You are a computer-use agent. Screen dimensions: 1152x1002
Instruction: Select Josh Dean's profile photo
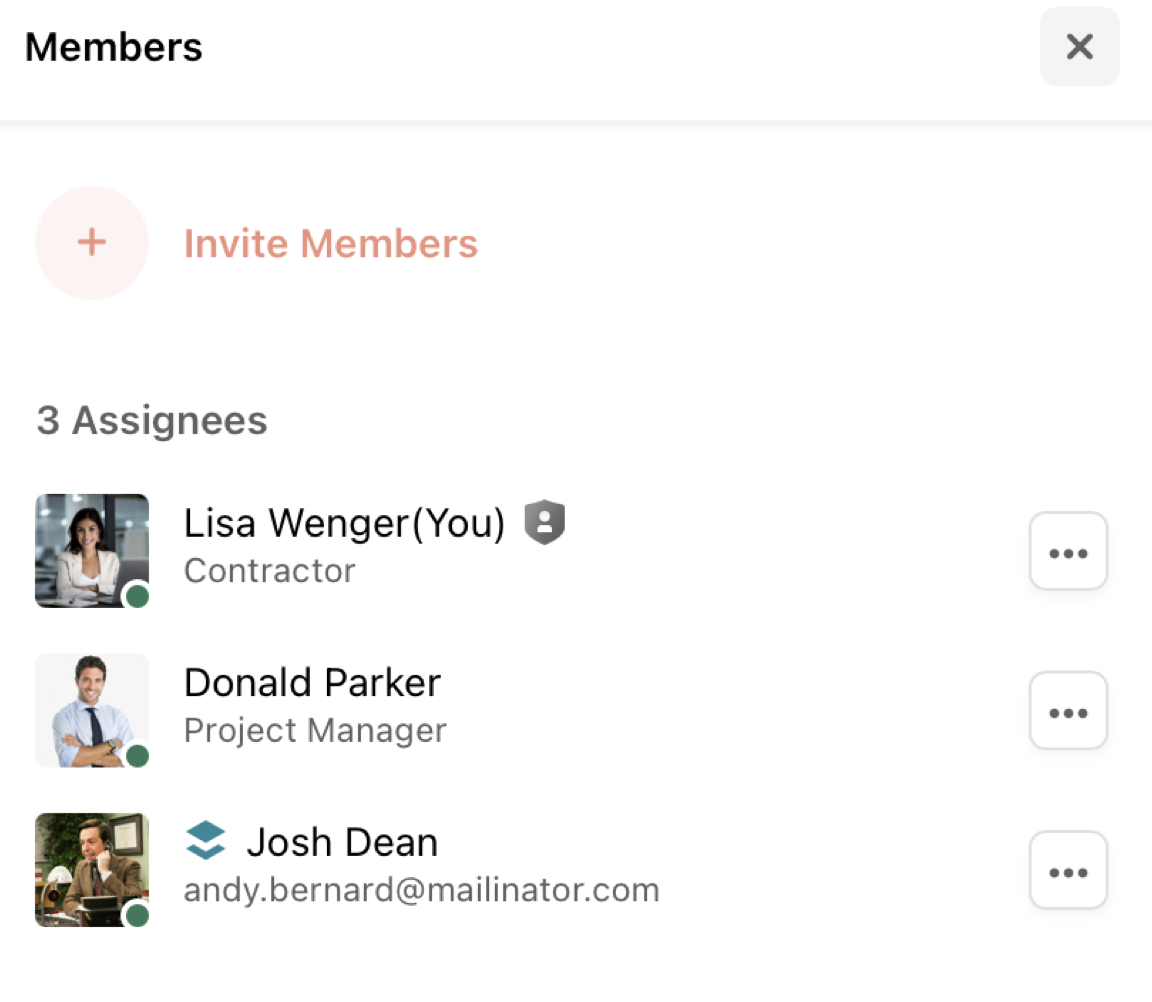click(x=92, y=870)
